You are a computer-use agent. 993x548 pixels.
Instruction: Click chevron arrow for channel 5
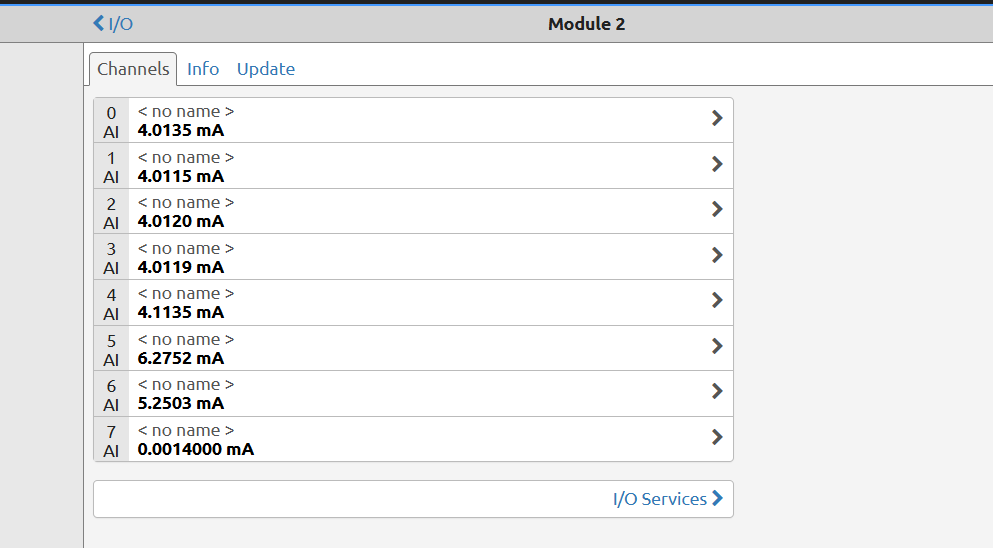tap(717, 346)
